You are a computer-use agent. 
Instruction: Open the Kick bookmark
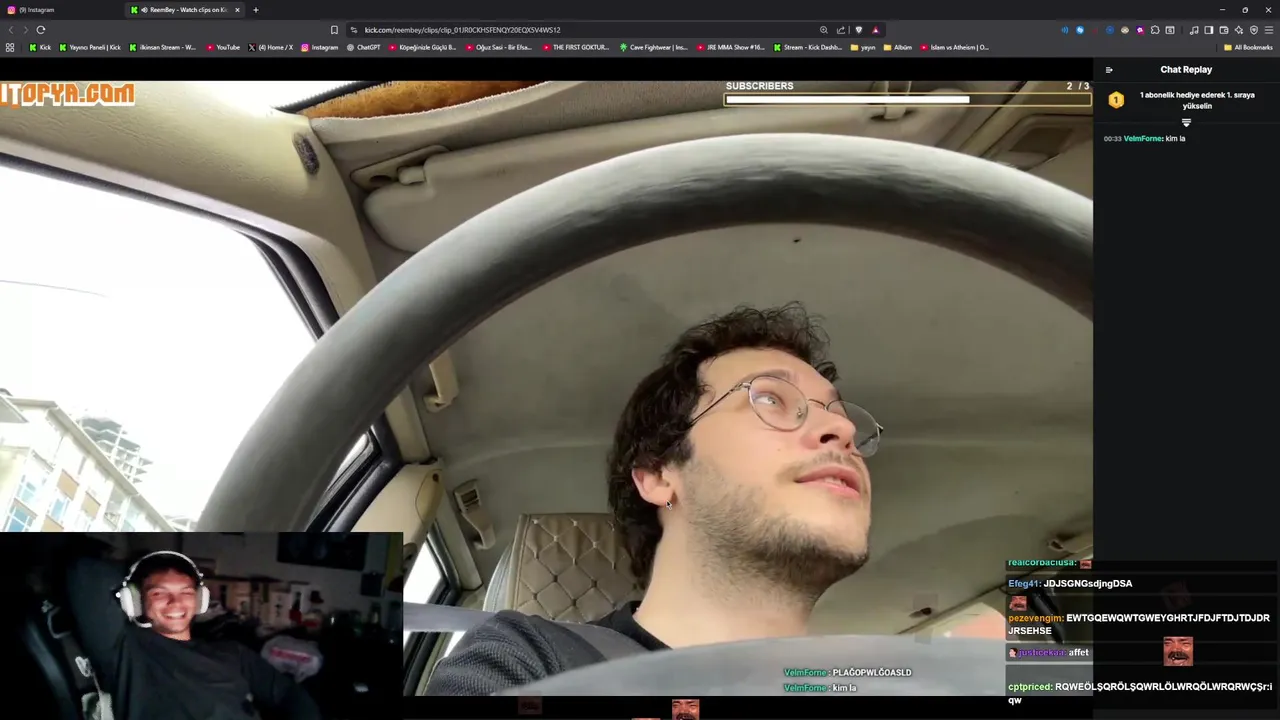[x=40, y=47]
